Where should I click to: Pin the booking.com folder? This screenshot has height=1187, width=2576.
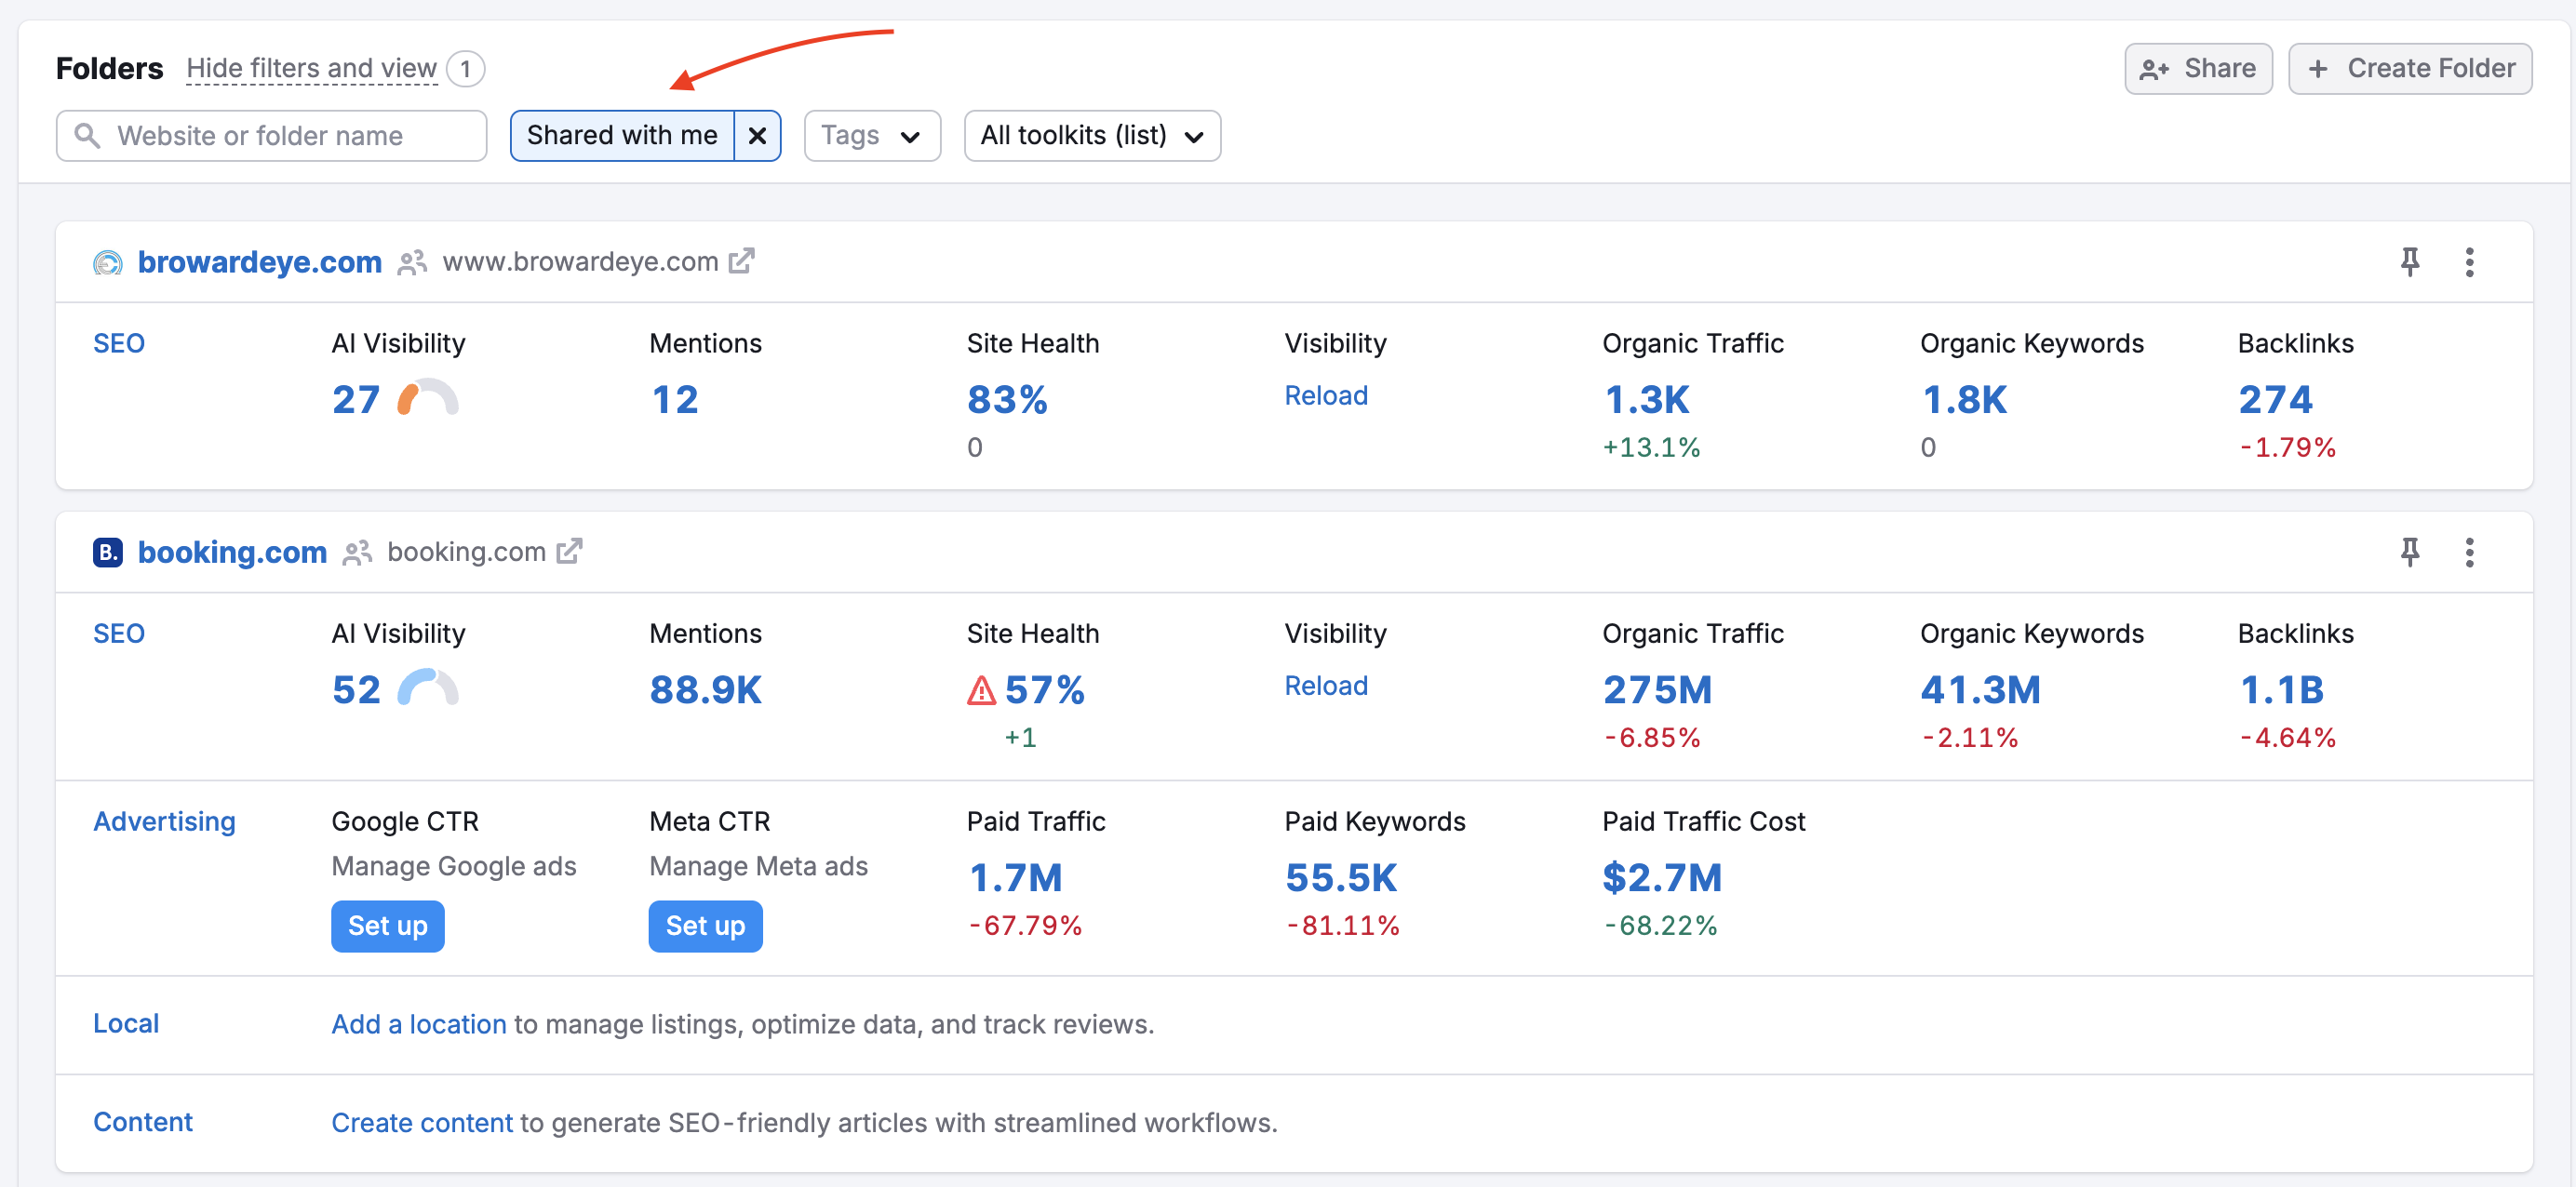coord(2409,552)
